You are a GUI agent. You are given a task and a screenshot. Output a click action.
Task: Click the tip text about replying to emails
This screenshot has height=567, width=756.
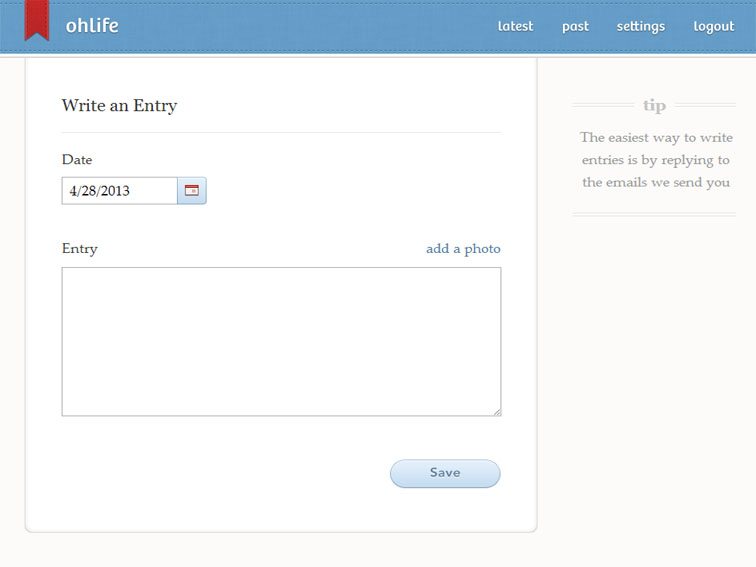click(x=656, y=160)
